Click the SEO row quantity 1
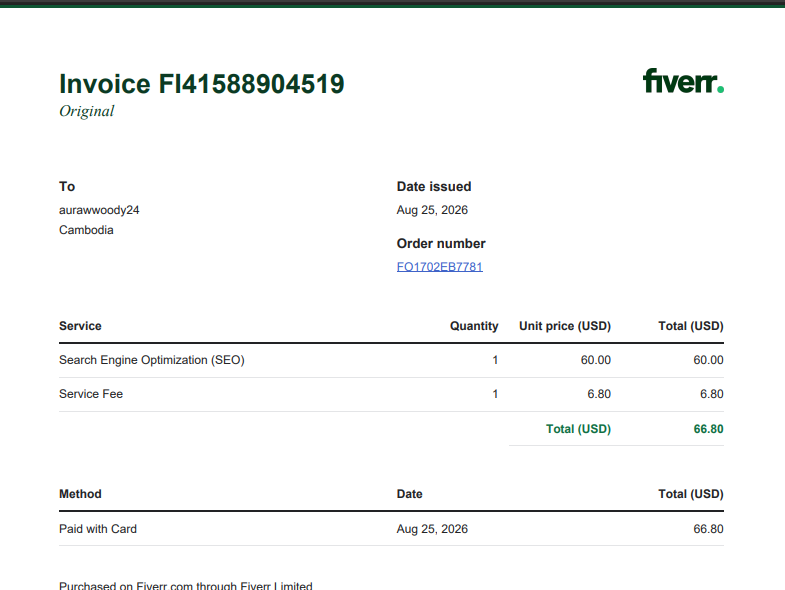The height and width of the screenshot is (590, 785). [x=495, y=360]
